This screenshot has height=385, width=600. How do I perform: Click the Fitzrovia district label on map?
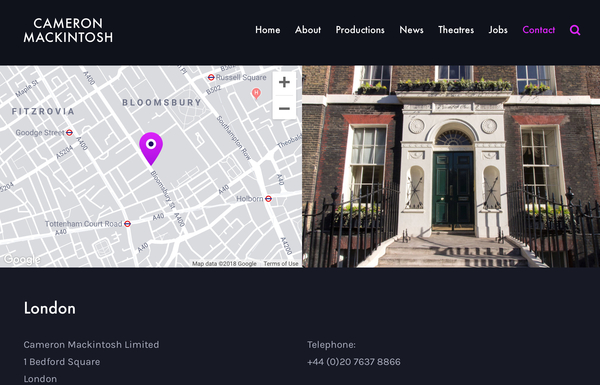(x=43, y=111)
